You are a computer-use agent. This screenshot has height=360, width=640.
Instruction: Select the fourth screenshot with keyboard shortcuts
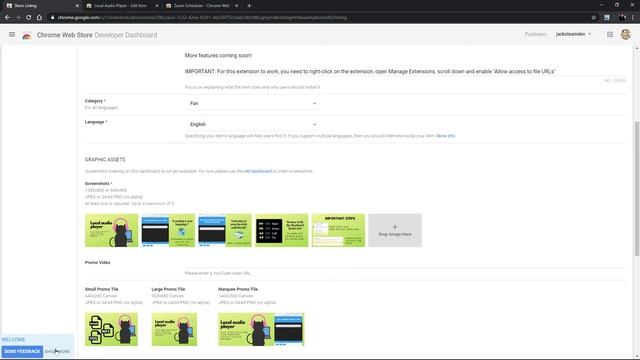point(282,230)
